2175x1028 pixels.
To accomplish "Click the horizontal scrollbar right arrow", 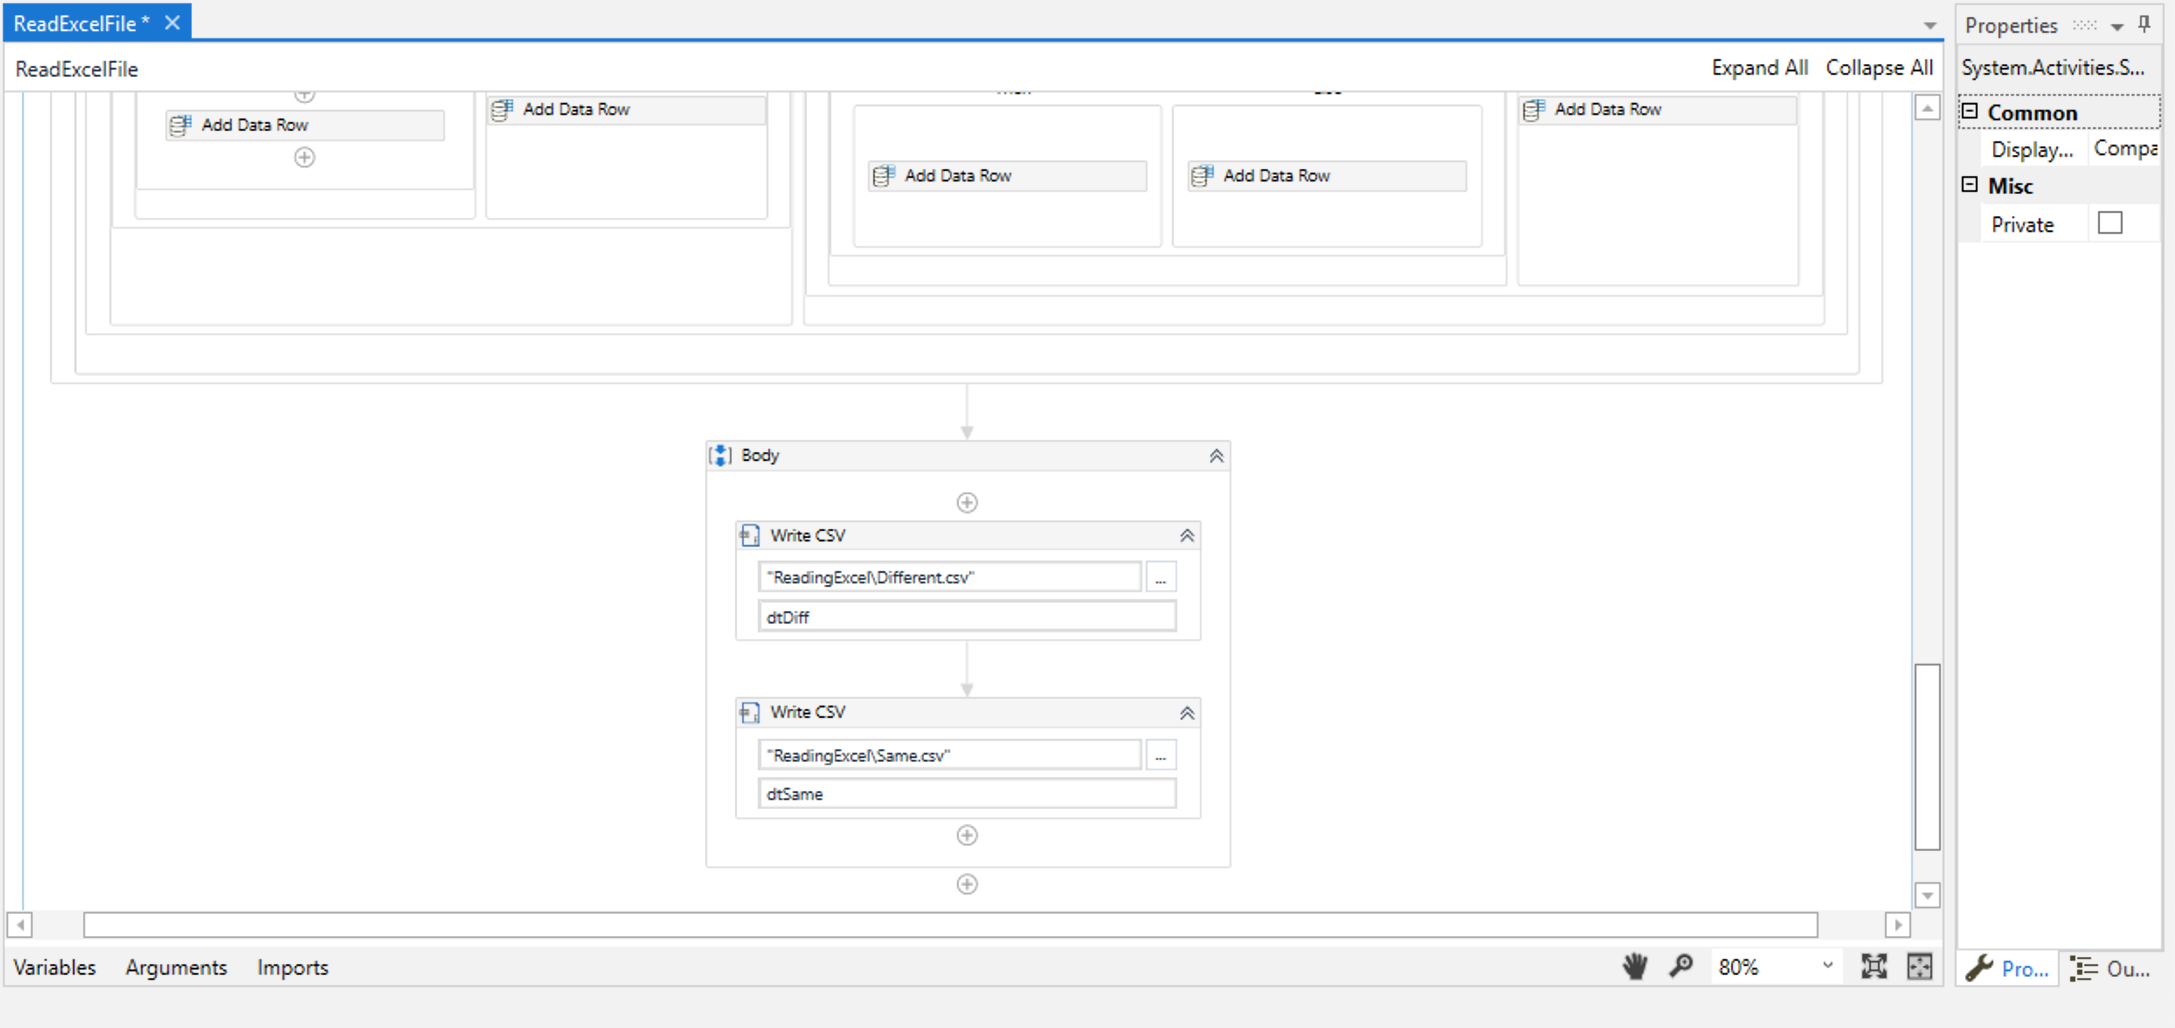I will coord(1897,925).
